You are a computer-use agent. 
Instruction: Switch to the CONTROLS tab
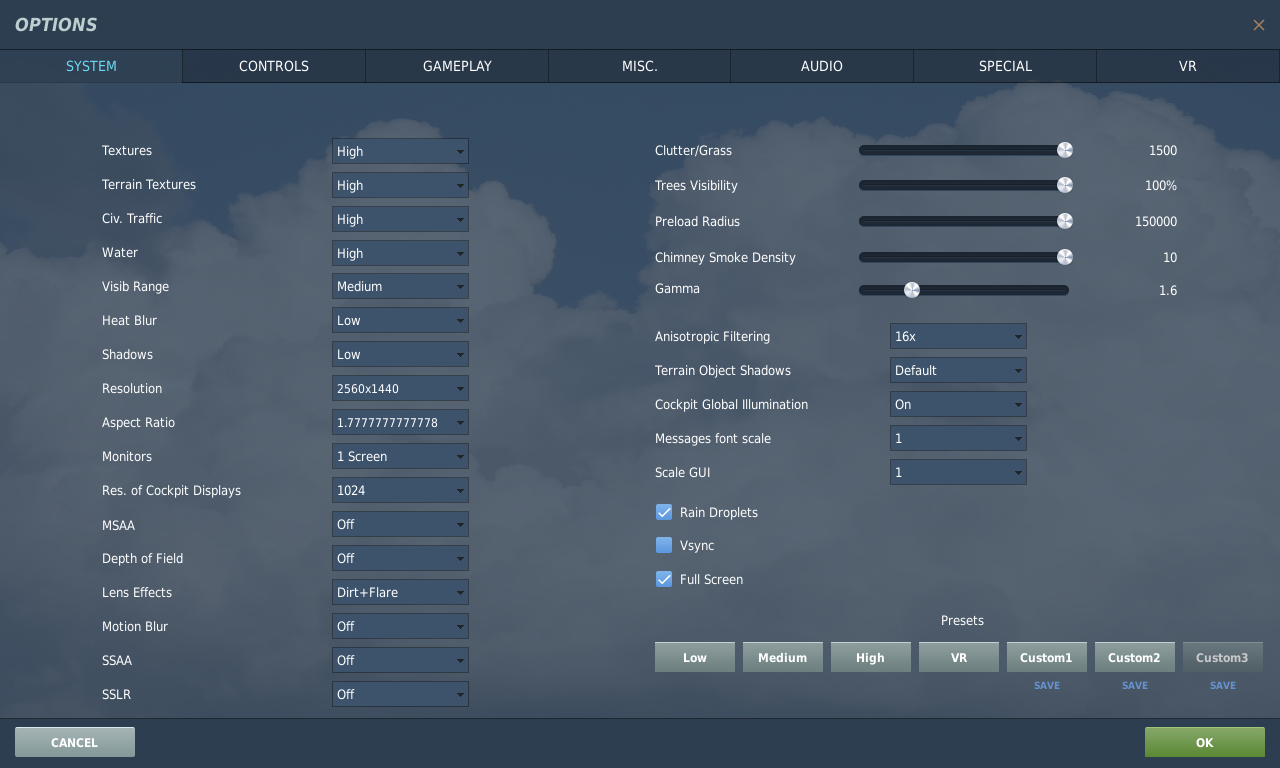click(x=274, y=66)
